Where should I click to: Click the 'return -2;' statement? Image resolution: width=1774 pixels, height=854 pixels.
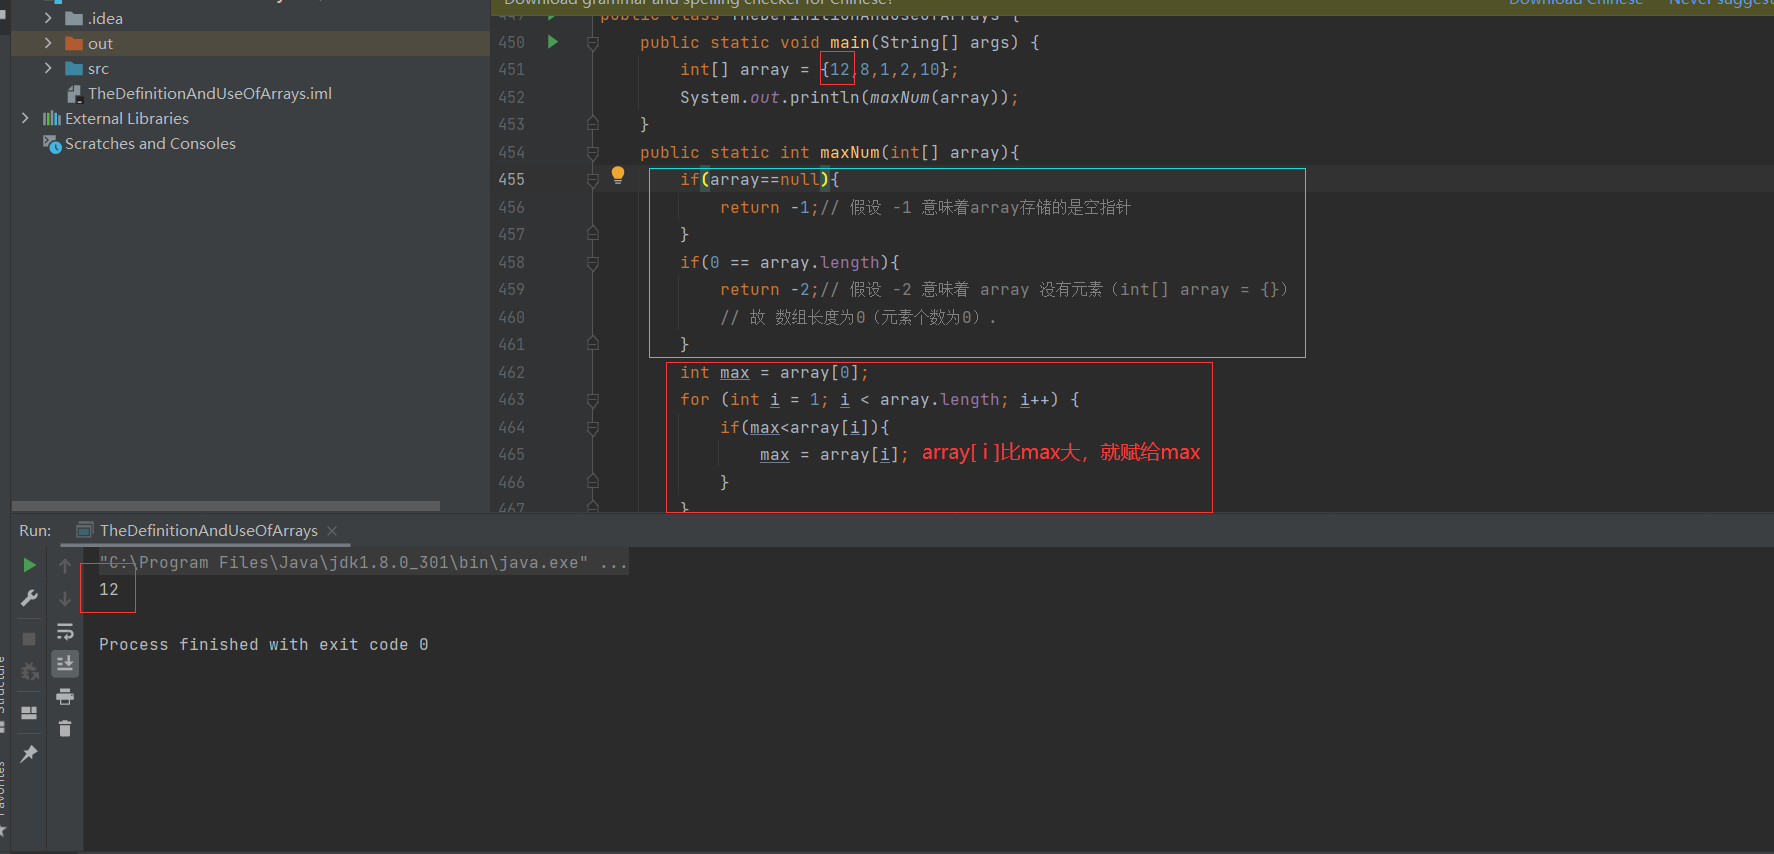[x=769, y=290]
